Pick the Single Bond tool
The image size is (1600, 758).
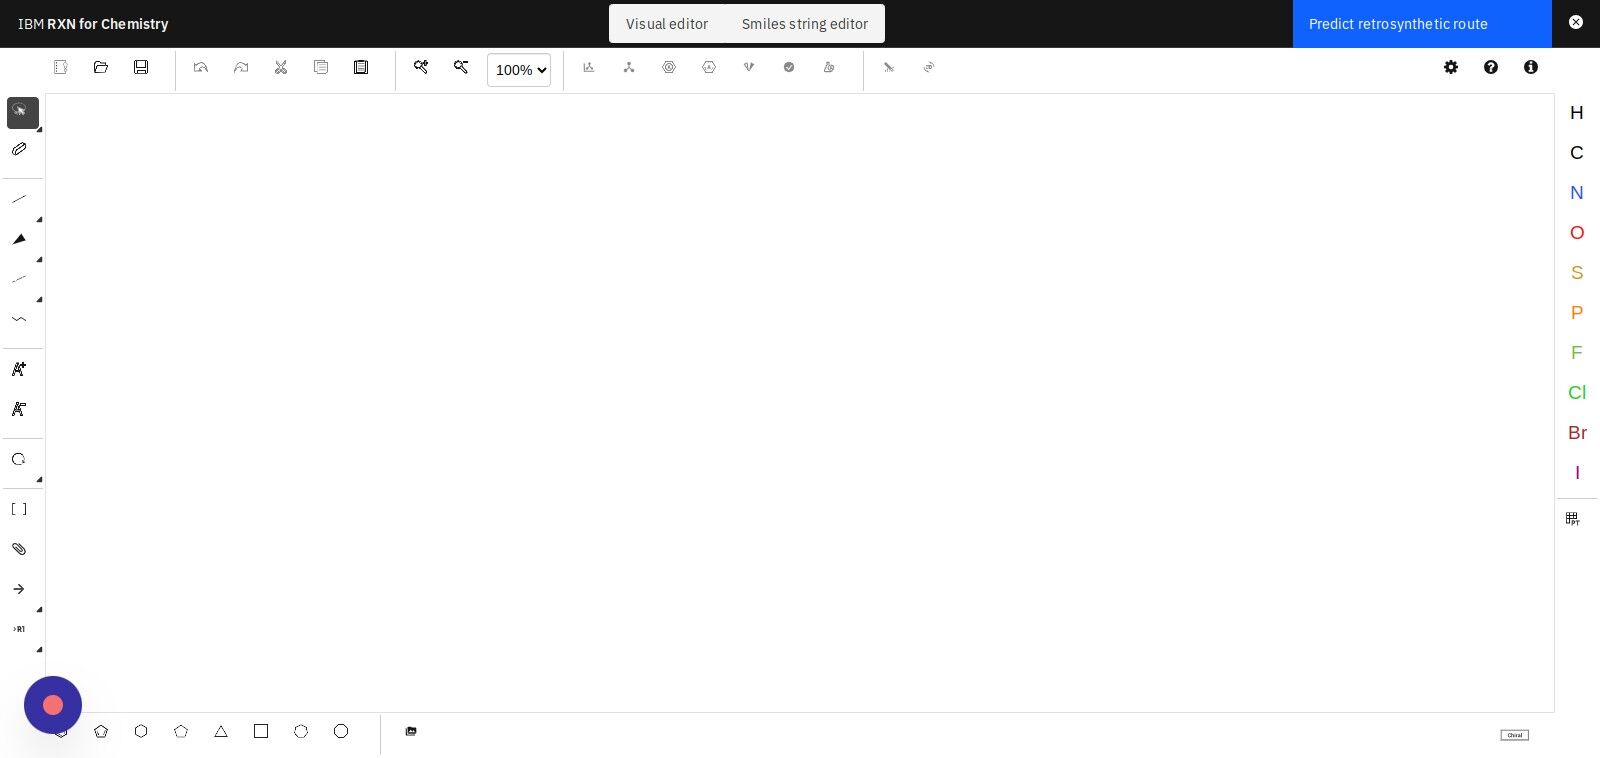click(x=19, y=199)
